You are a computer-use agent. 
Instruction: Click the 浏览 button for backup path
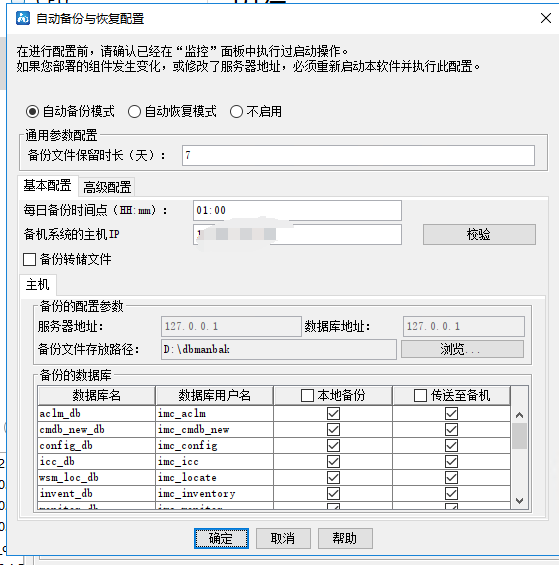coord(462,349)
